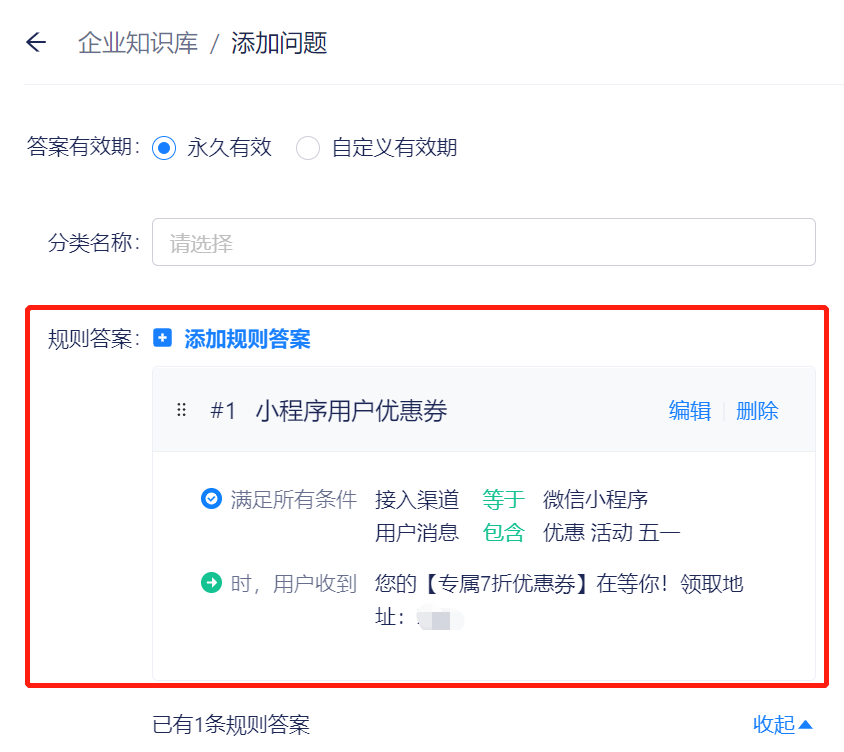Click the blue checkmark icon beside 满足所有条件

(212, 498)
